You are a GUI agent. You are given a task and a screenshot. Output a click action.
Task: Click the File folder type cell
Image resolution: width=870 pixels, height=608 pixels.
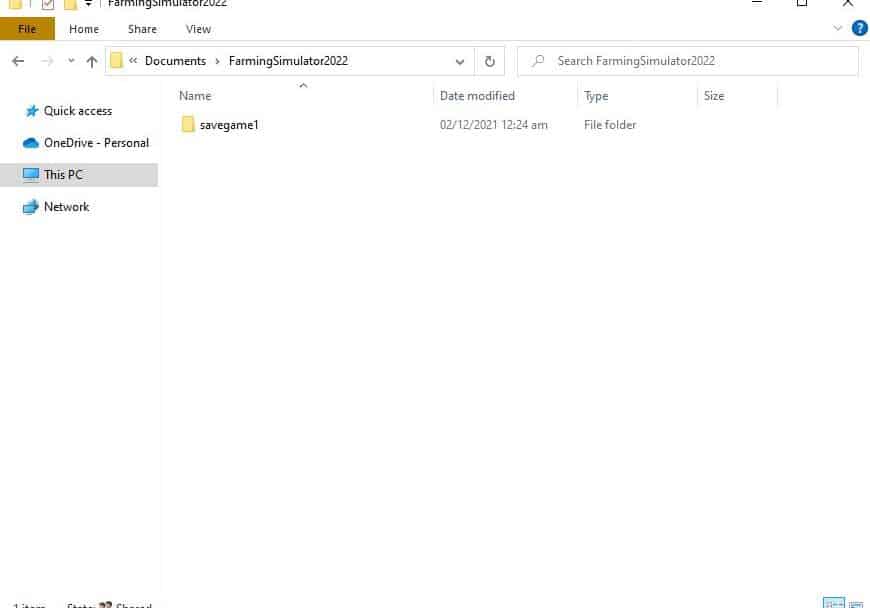[610, 125]
